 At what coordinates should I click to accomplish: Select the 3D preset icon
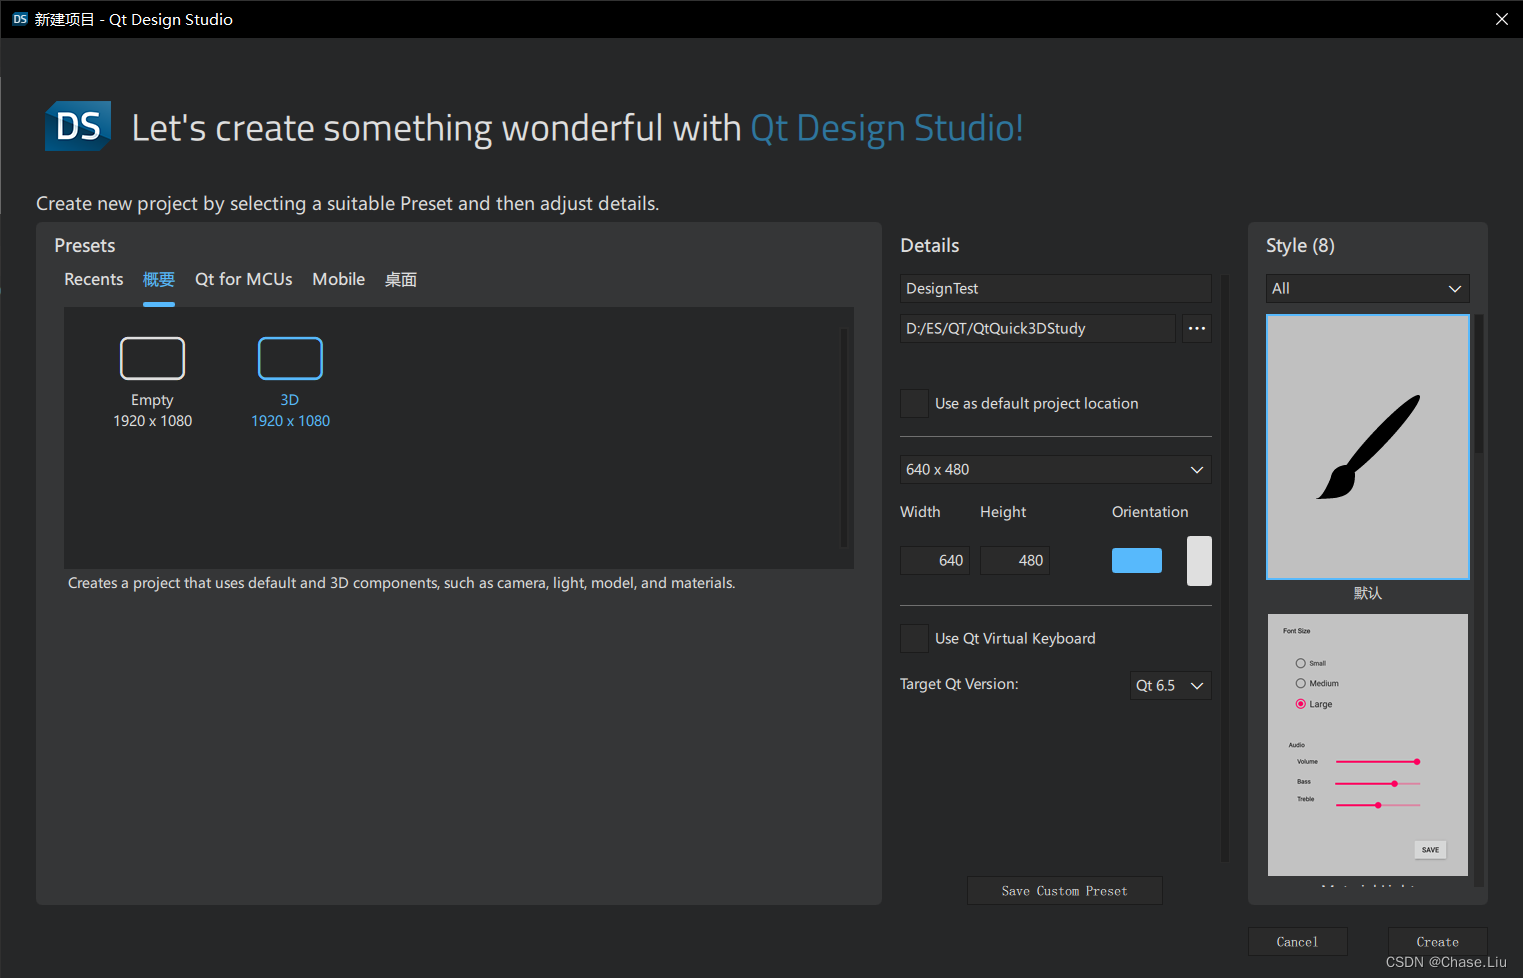(290, 358)
